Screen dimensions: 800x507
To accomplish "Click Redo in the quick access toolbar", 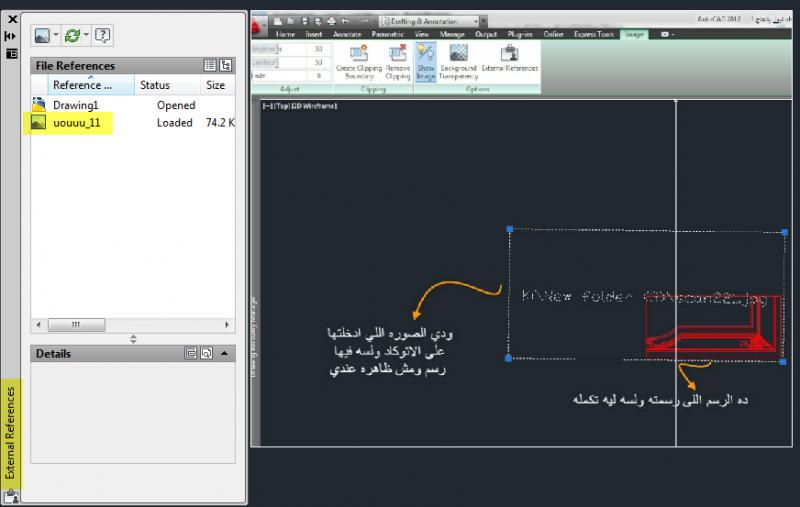I will 364,21.
